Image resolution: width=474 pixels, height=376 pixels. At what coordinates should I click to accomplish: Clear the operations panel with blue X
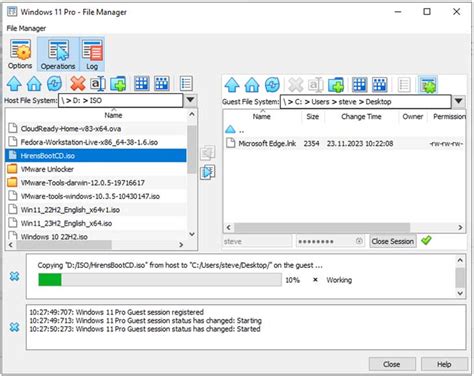click(x=14, y=276)
